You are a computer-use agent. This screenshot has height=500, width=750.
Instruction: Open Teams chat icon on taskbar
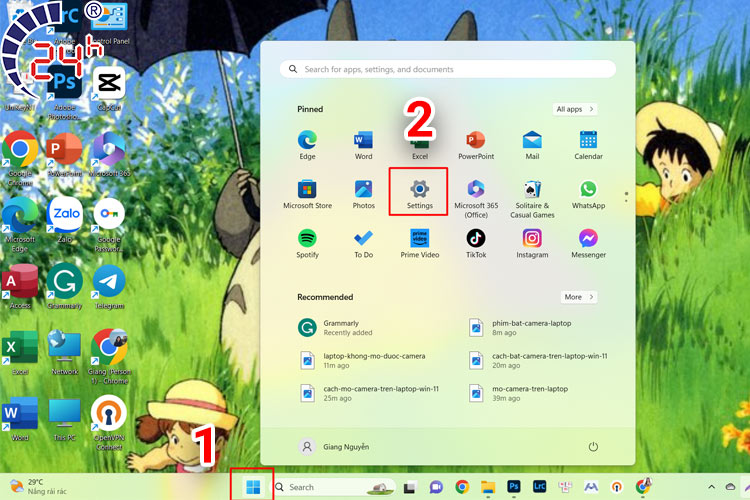[x=436, y=487]
